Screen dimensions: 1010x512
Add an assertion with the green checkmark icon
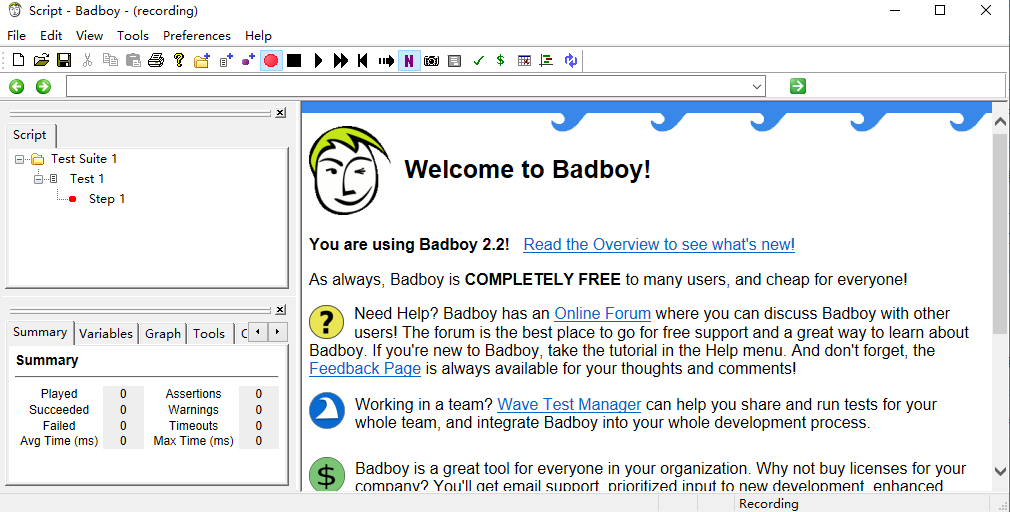478,61
